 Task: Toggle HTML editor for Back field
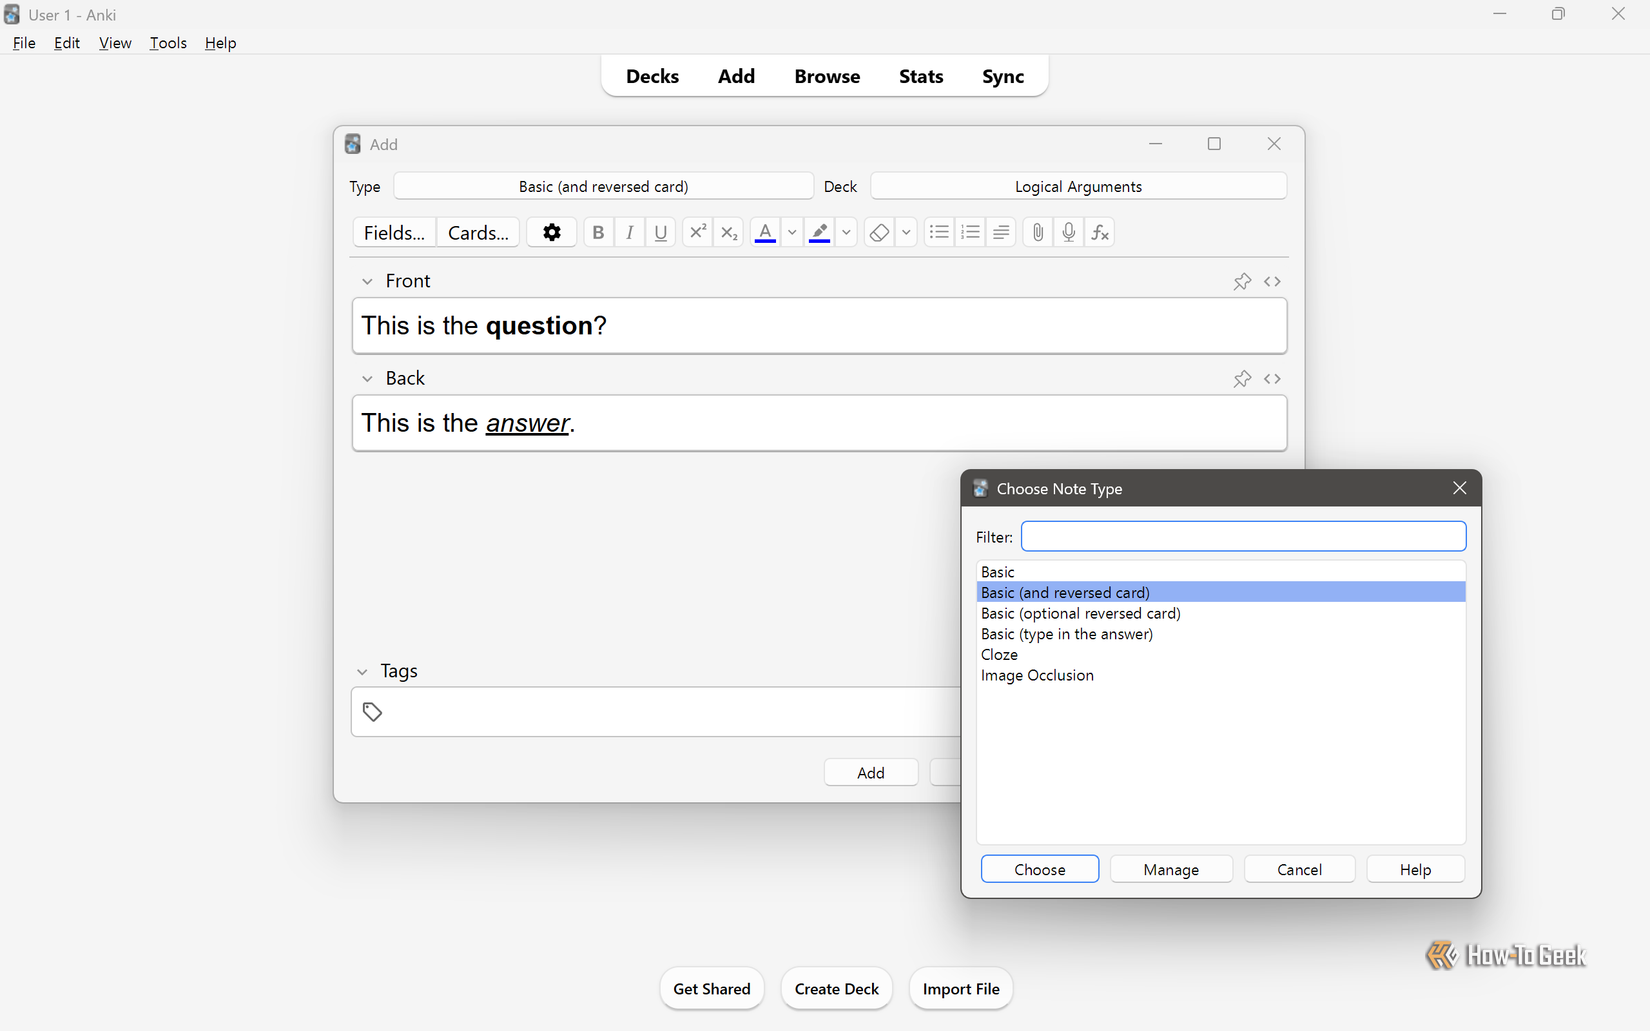click(1272, 378)
